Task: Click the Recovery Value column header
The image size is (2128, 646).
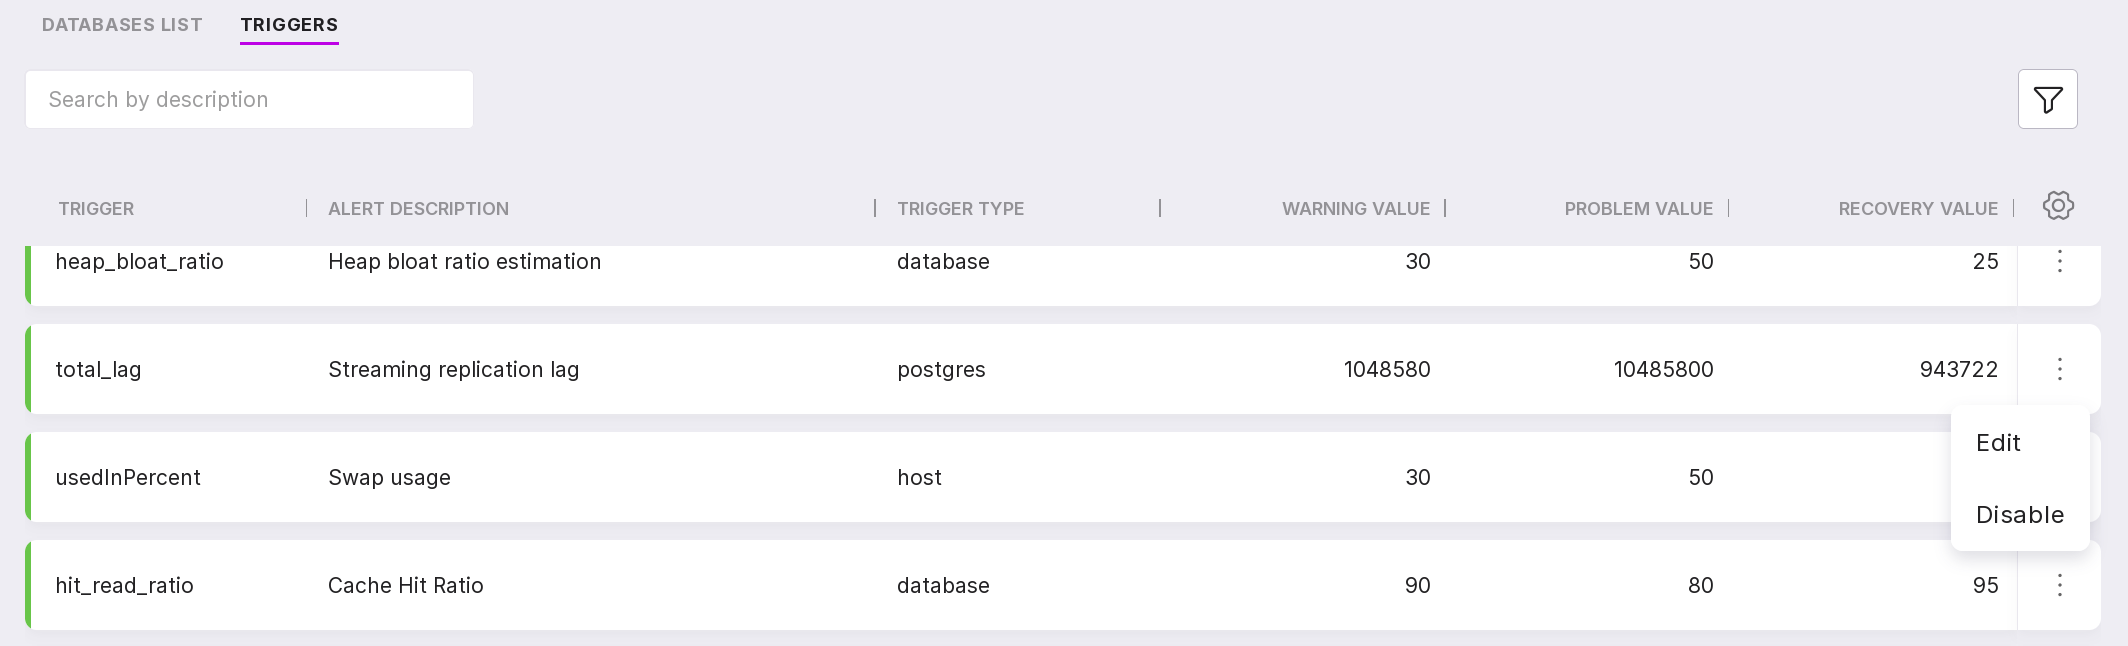Action: coord(1917,209)
